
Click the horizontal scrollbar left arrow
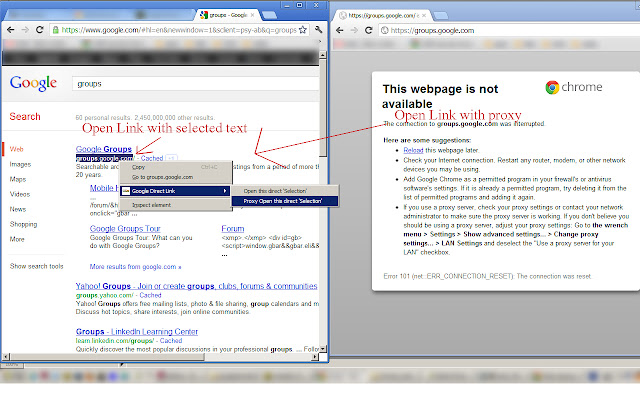point(5,357)
